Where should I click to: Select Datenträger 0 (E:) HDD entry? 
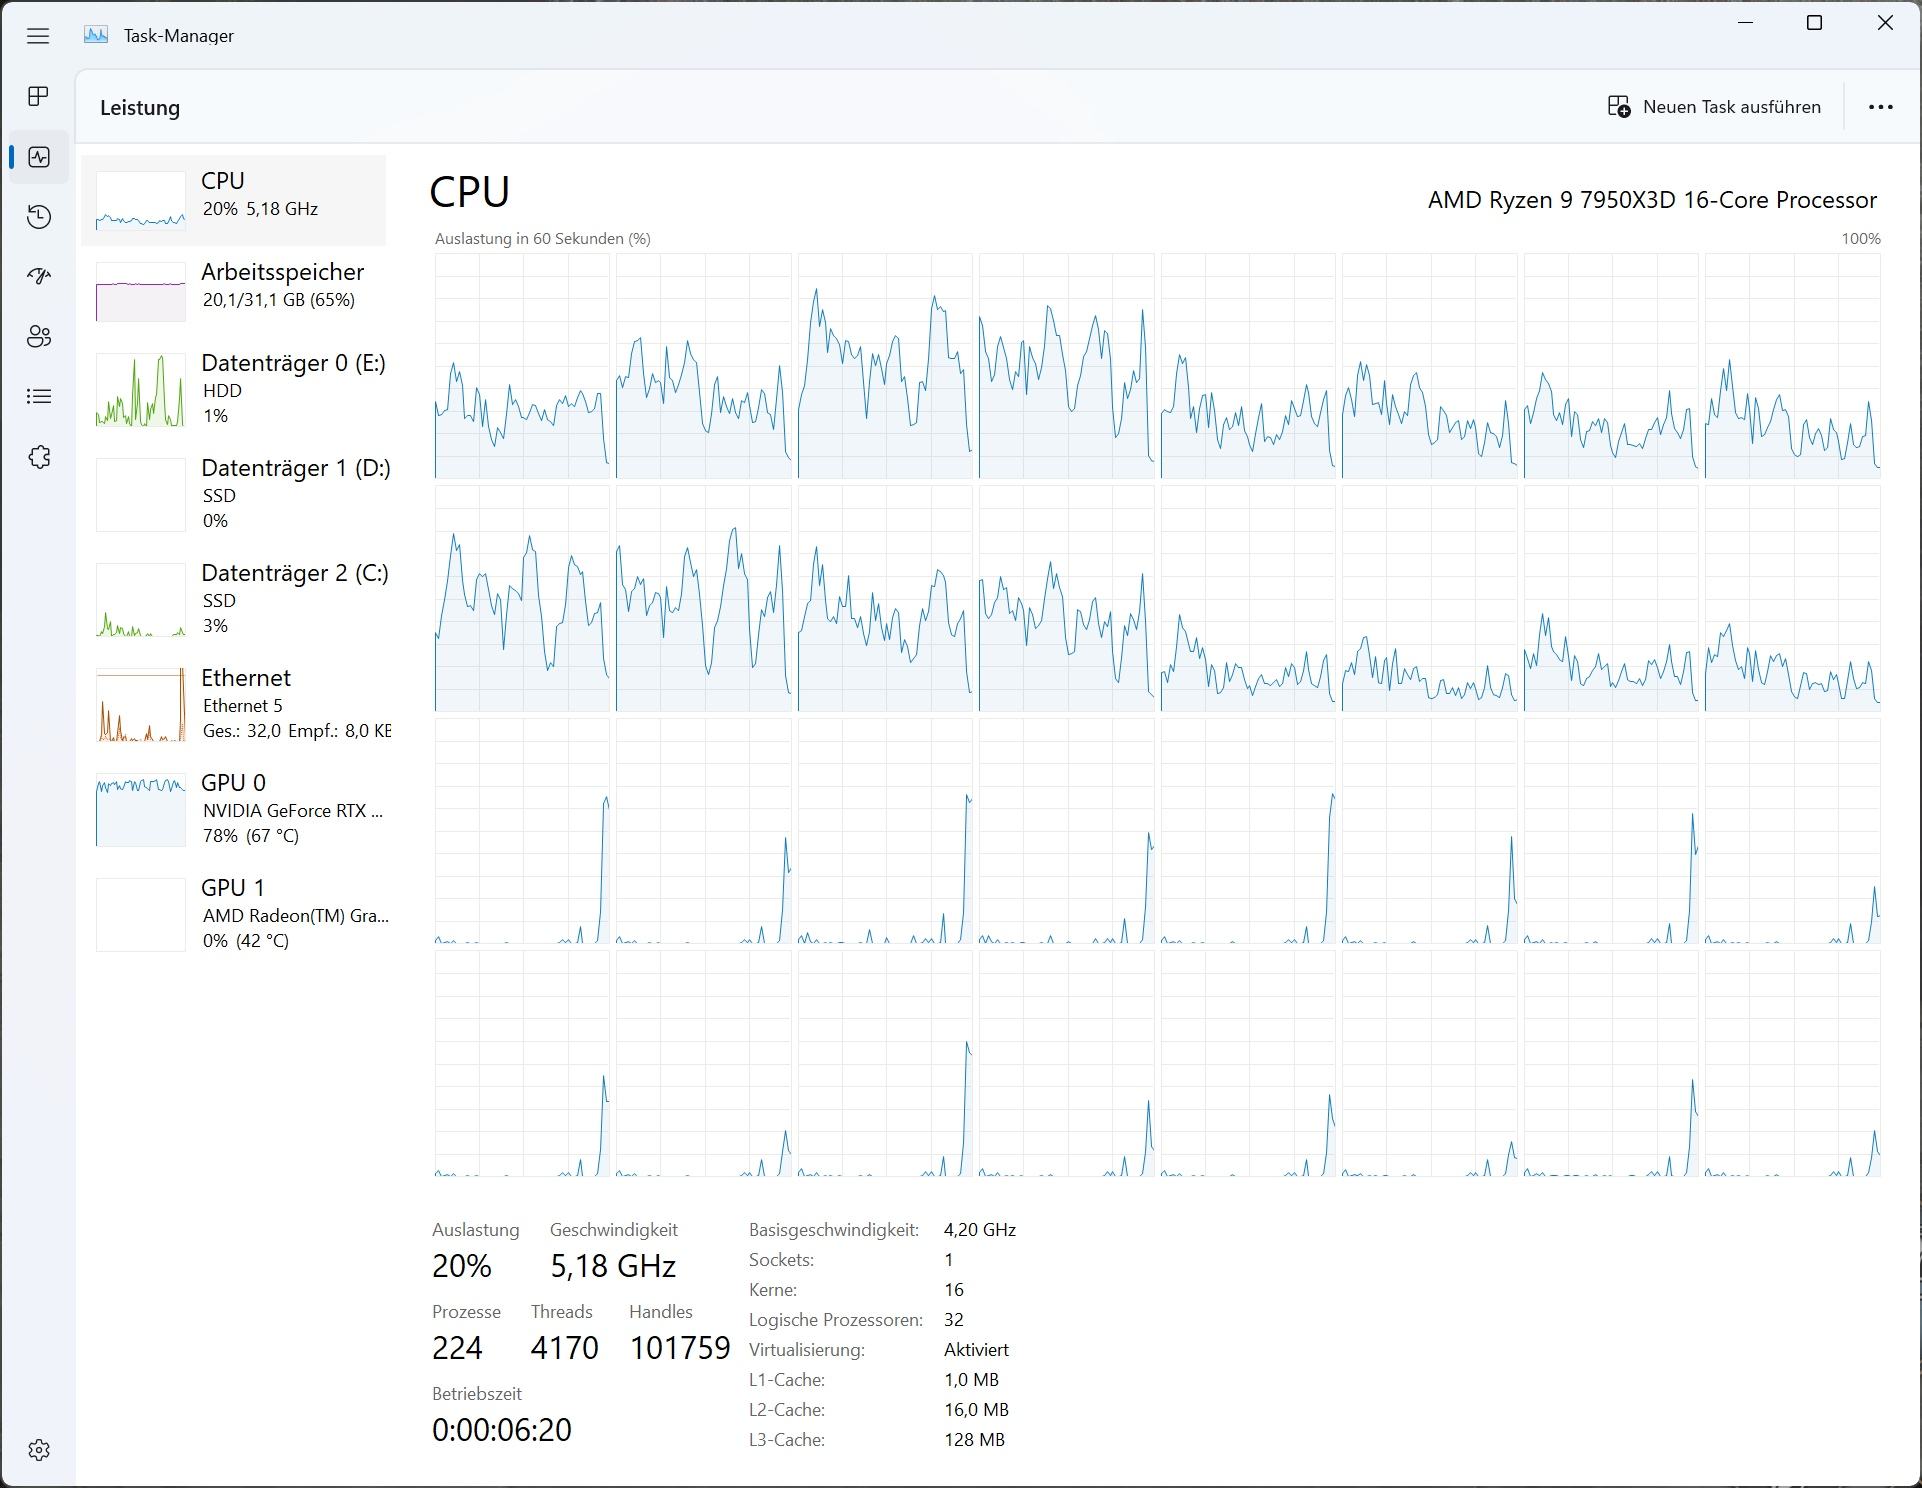coord(240,388)
